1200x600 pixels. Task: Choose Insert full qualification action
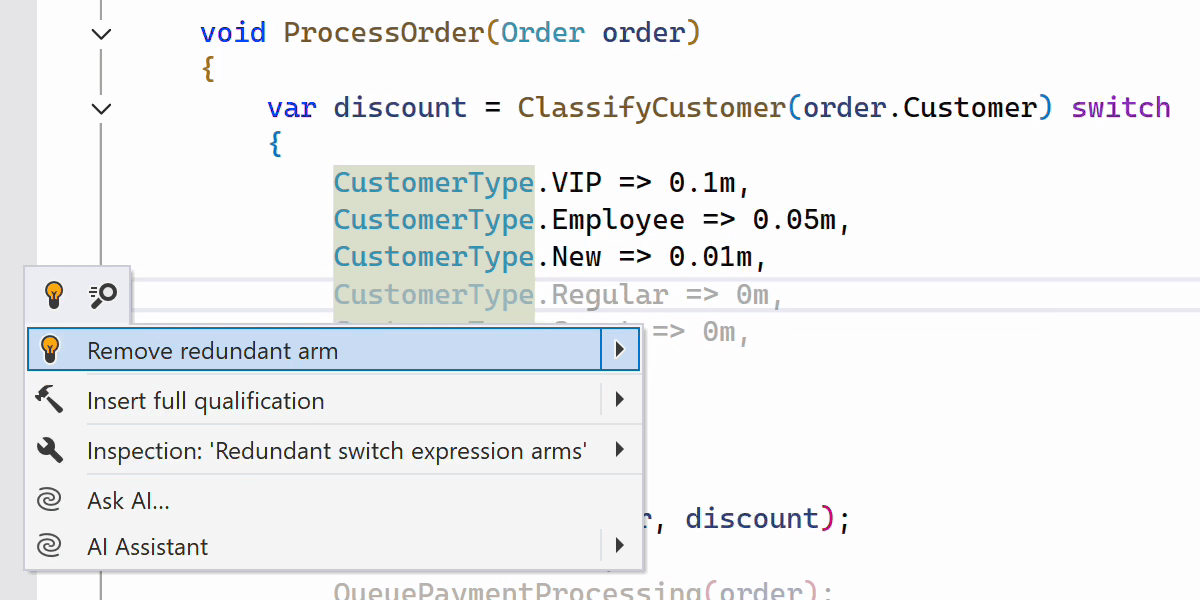point(206,401)
